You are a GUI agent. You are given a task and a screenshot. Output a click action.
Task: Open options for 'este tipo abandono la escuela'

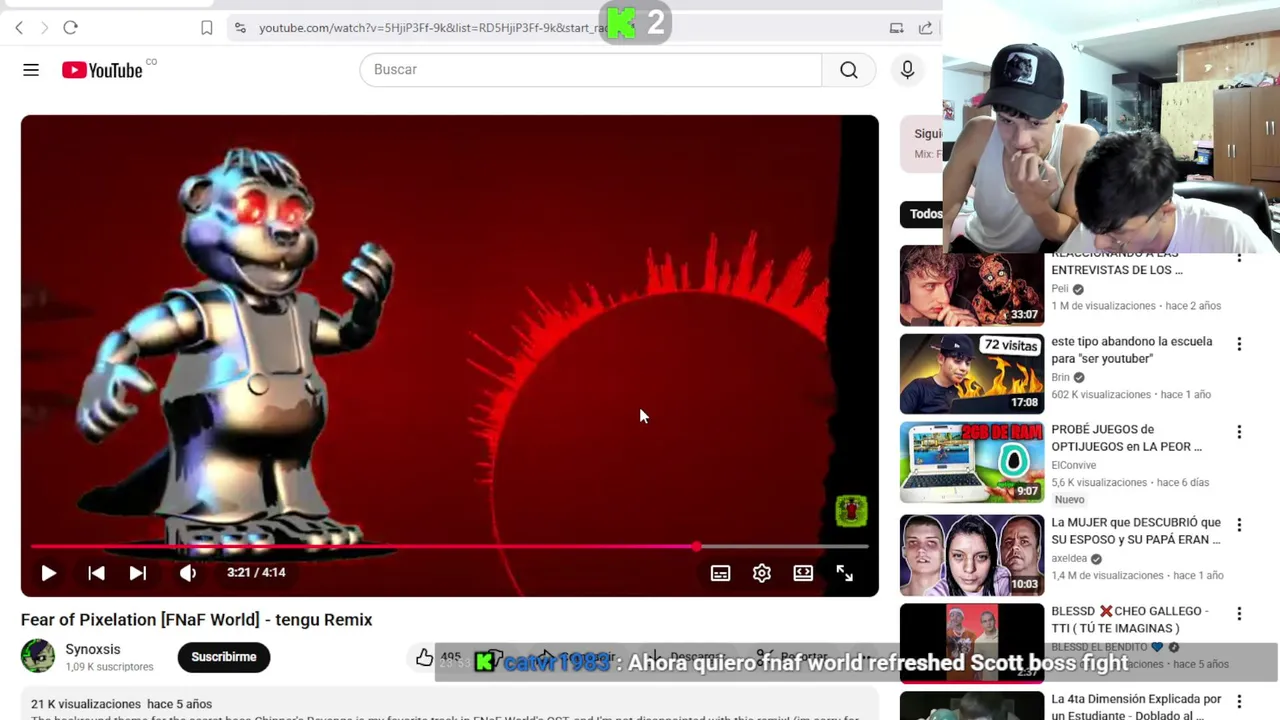(x=1239, y=344)
